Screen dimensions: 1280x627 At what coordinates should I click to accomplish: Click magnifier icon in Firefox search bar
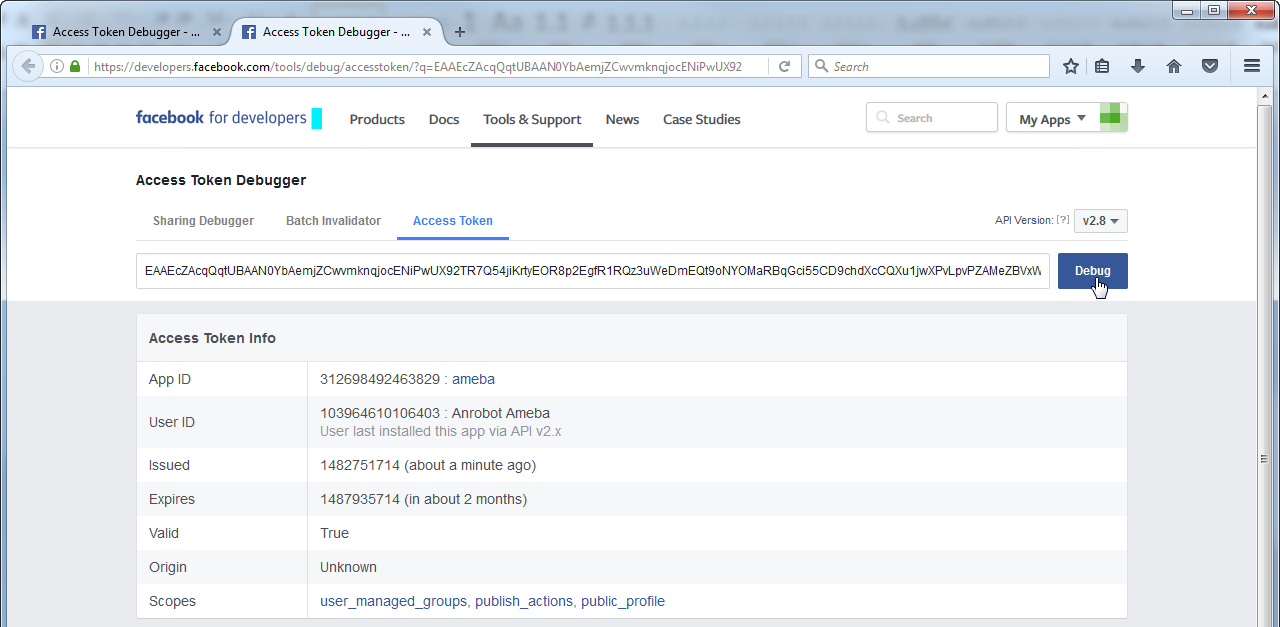click(822, 66)
